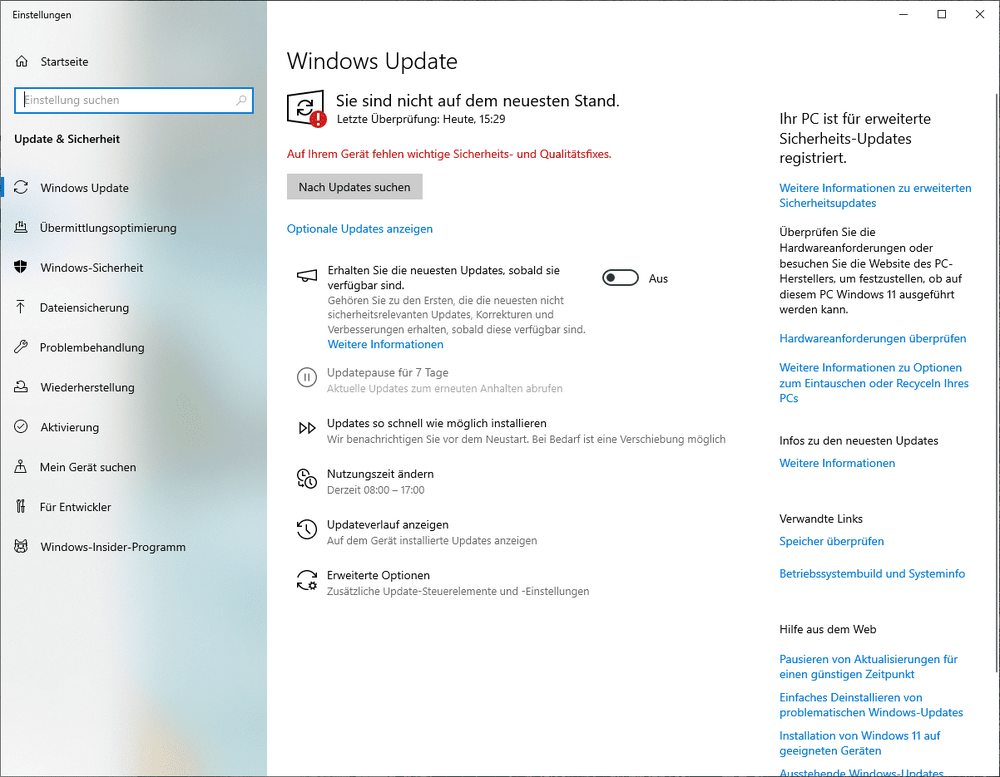Toggle the newest-updates switch labeled Aus
The image size is (1000, 777).
[x=620, y=278]
